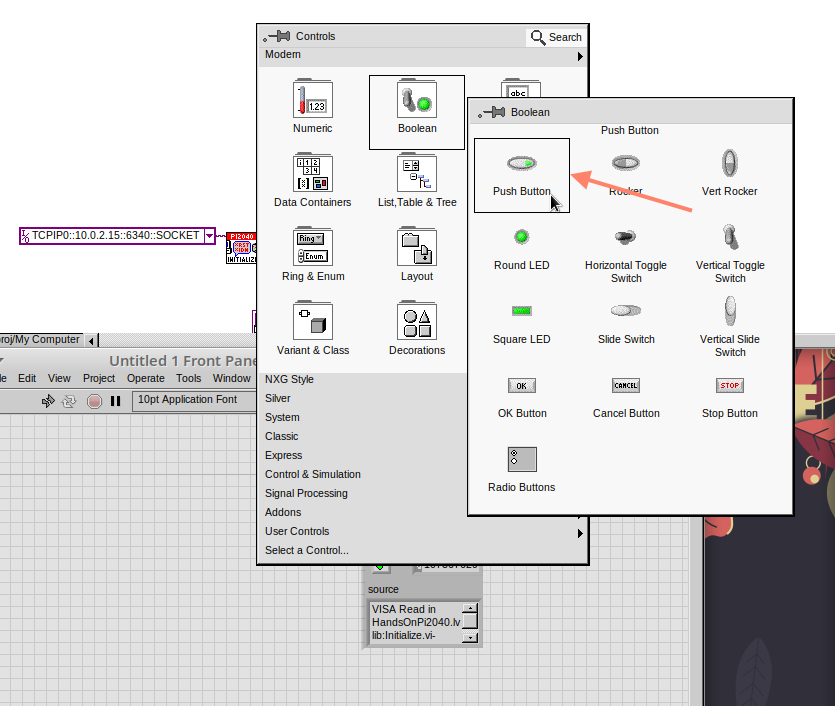Viewport: 835px width, 706px height.
Task: Pin the Boolean palette with thumbtack
Action: (492, 112)
